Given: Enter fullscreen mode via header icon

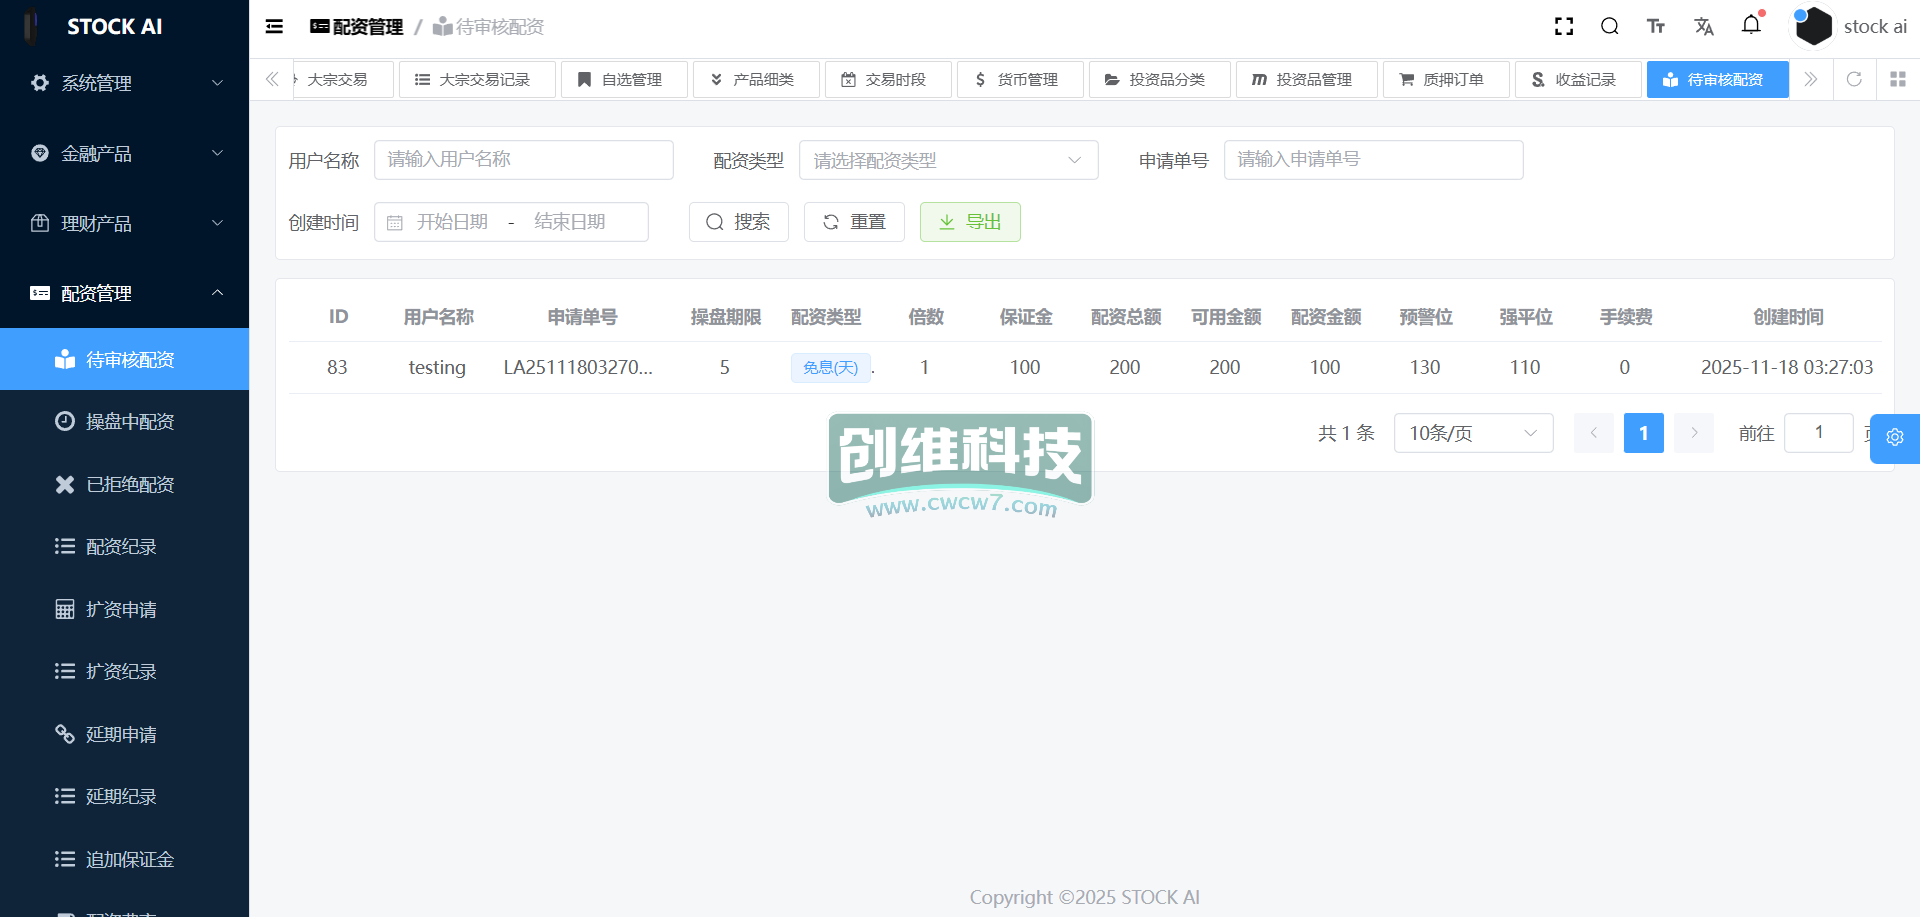Looking at the screenshot, I should [x=1564, y=27].
